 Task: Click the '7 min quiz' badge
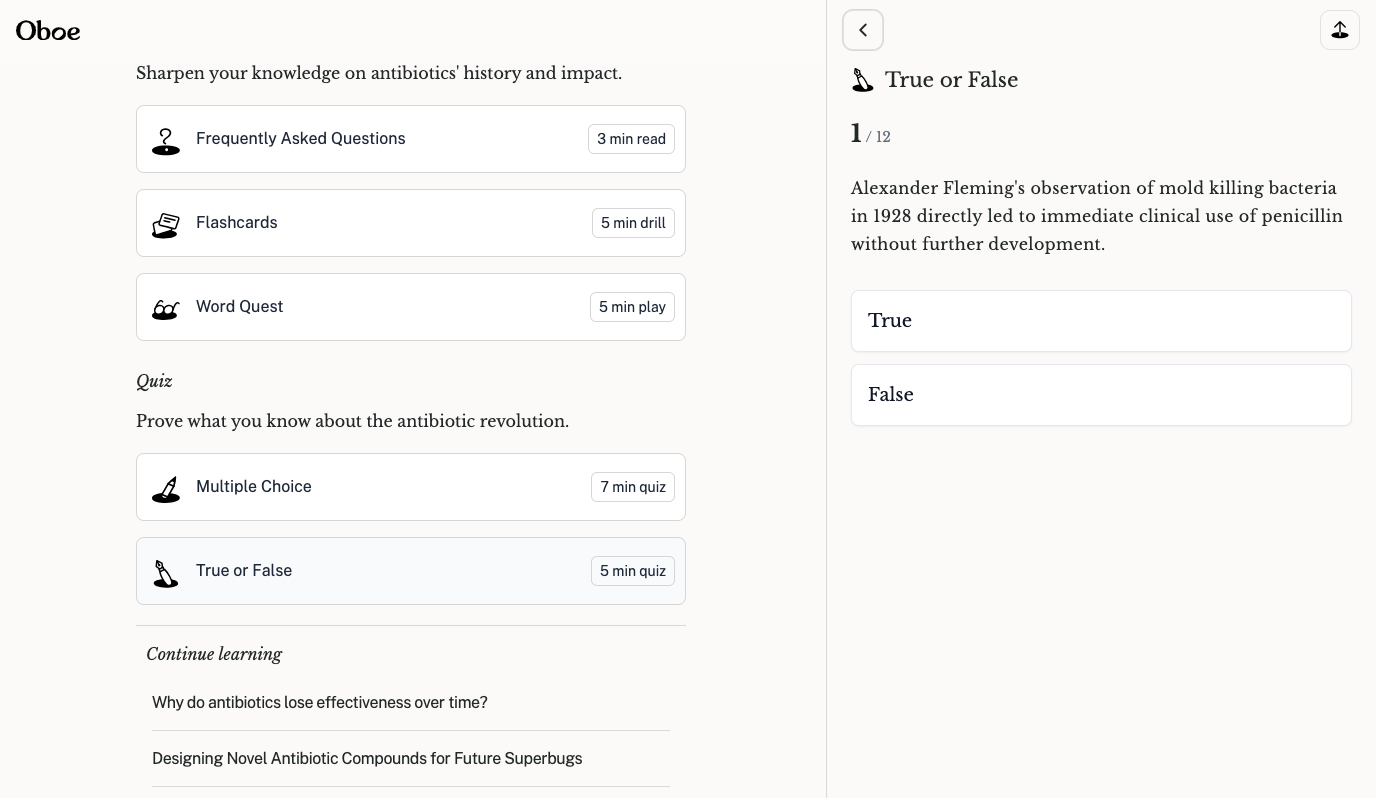pos(633,487)
